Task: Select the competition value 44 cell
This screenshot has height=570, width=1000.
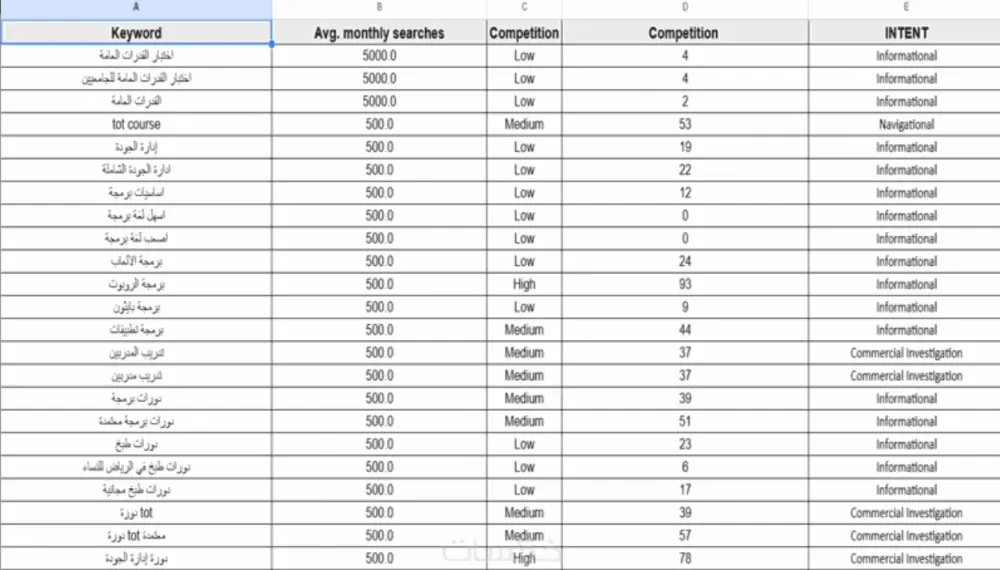Action: [685, 330]
